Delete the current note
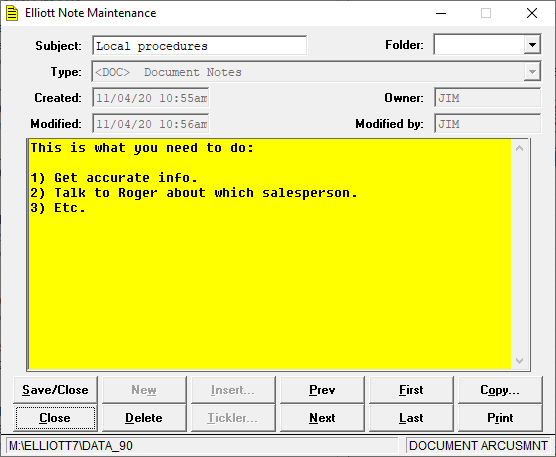This screenshot has width=556, height=457. tap(144, 418)
